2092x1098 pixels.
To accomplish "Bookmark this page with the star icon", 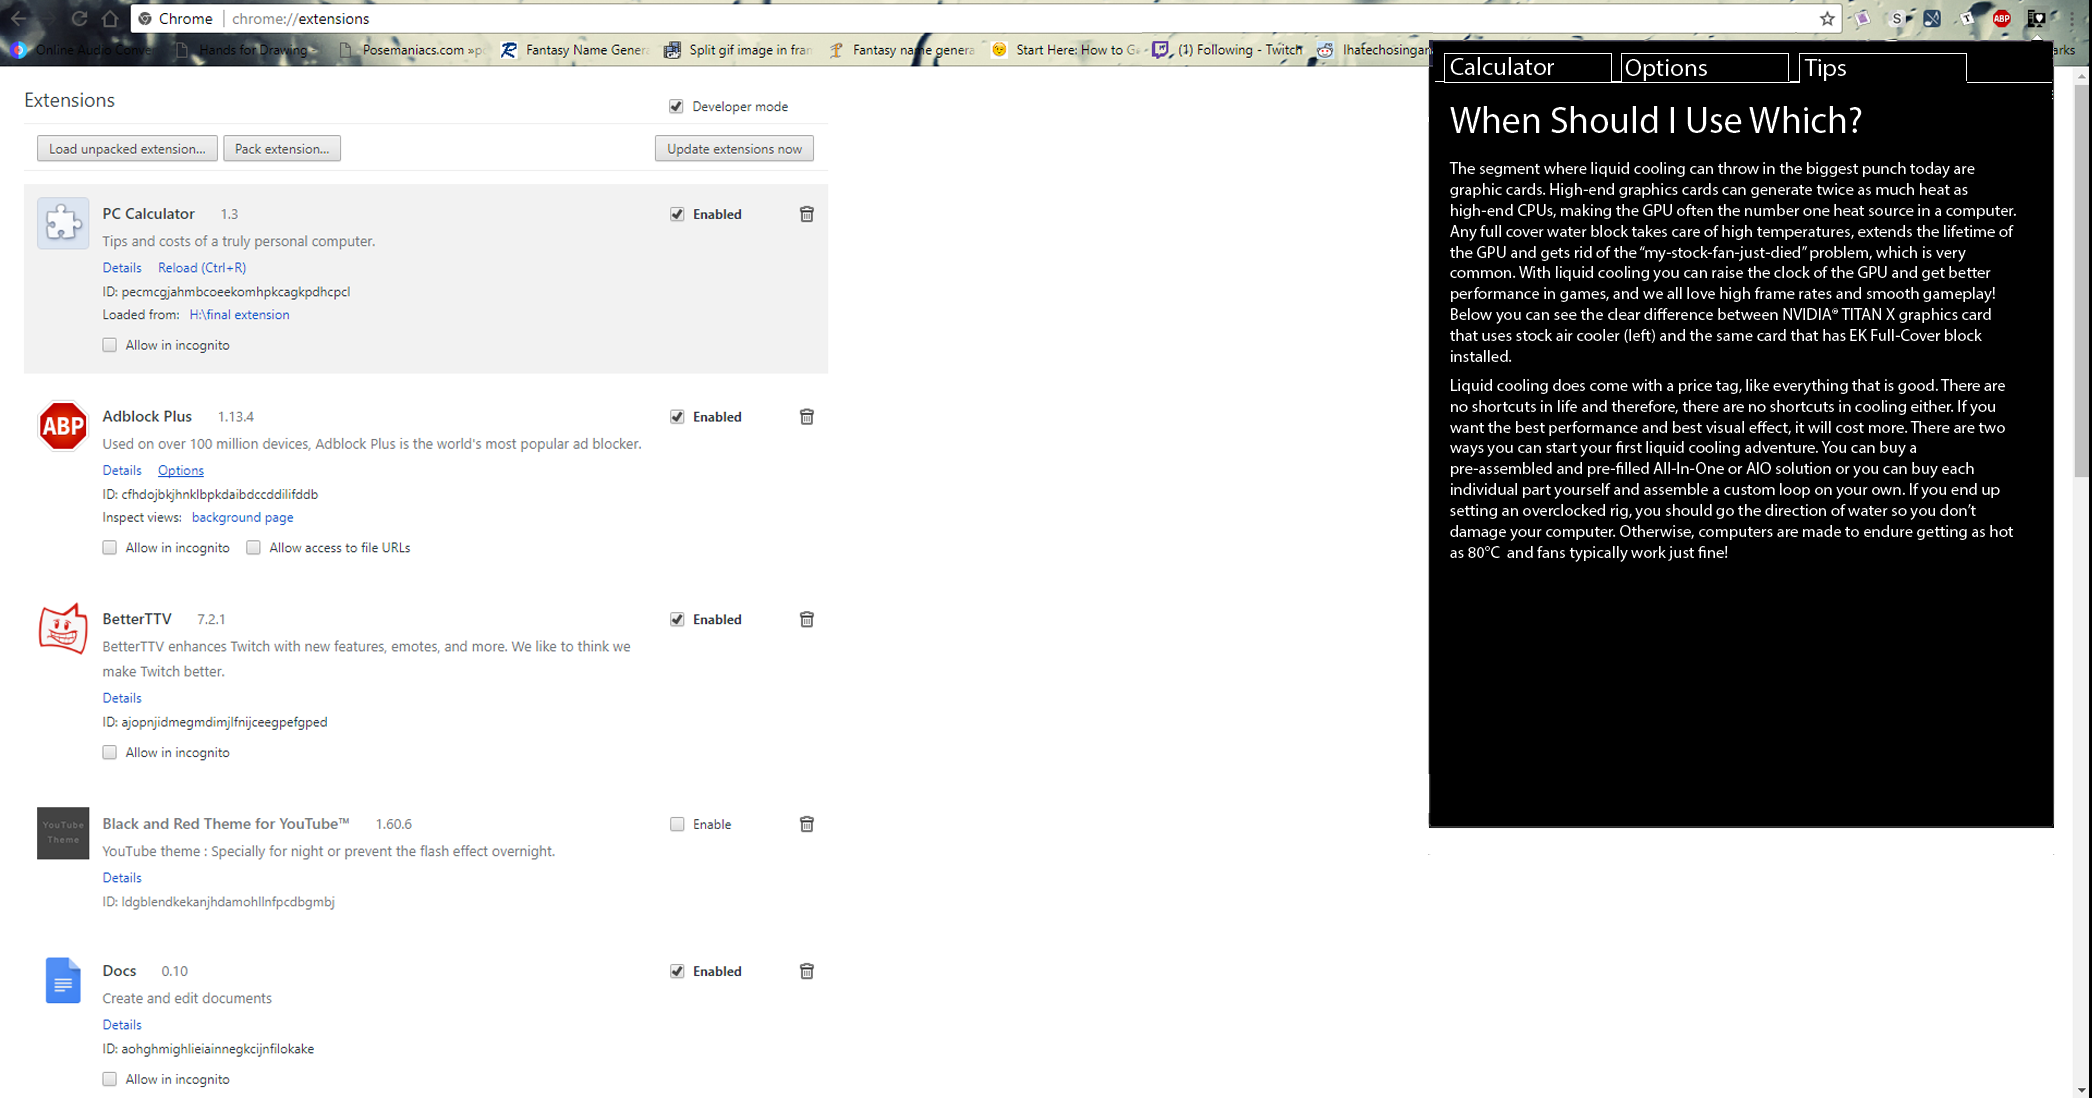I will pyautogui.click(x=1827, y=18).
